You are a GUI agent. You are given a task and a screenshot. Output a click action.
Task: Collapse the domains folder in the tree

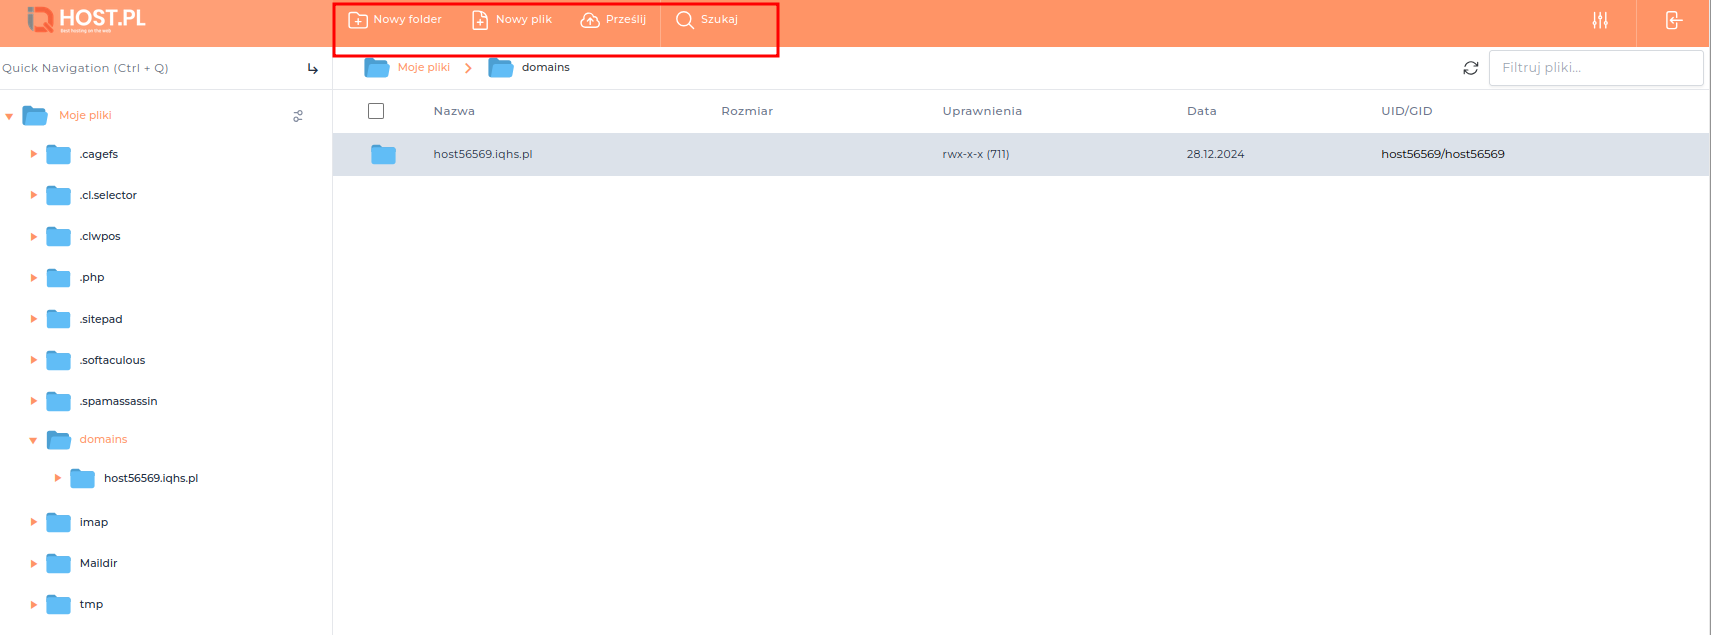tap(34, 440)
